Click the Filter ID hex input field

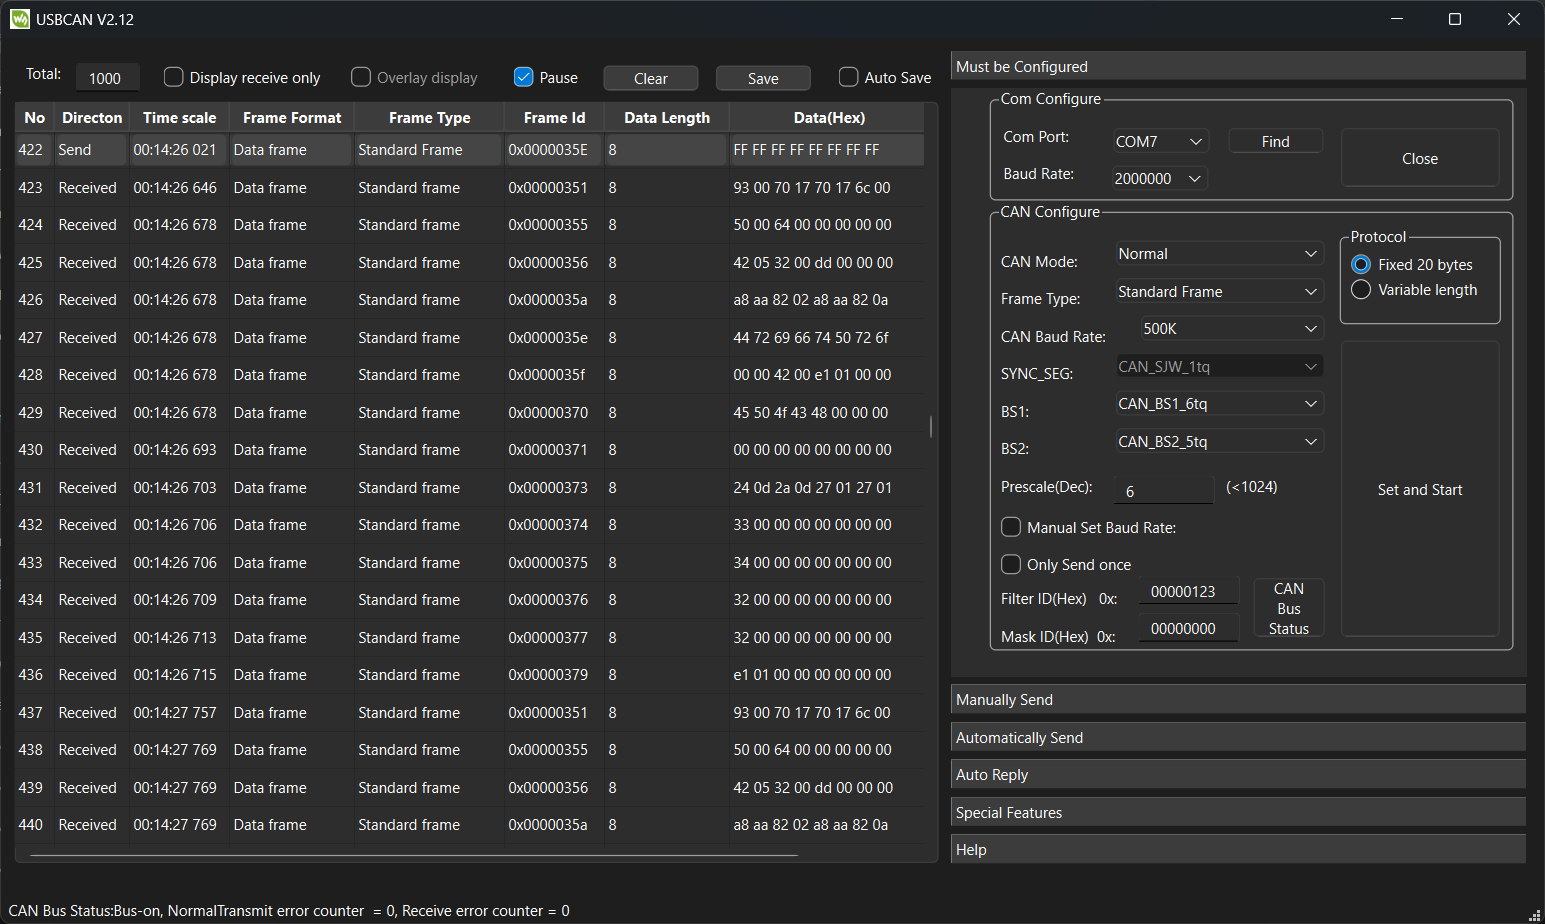(1187, 592)
